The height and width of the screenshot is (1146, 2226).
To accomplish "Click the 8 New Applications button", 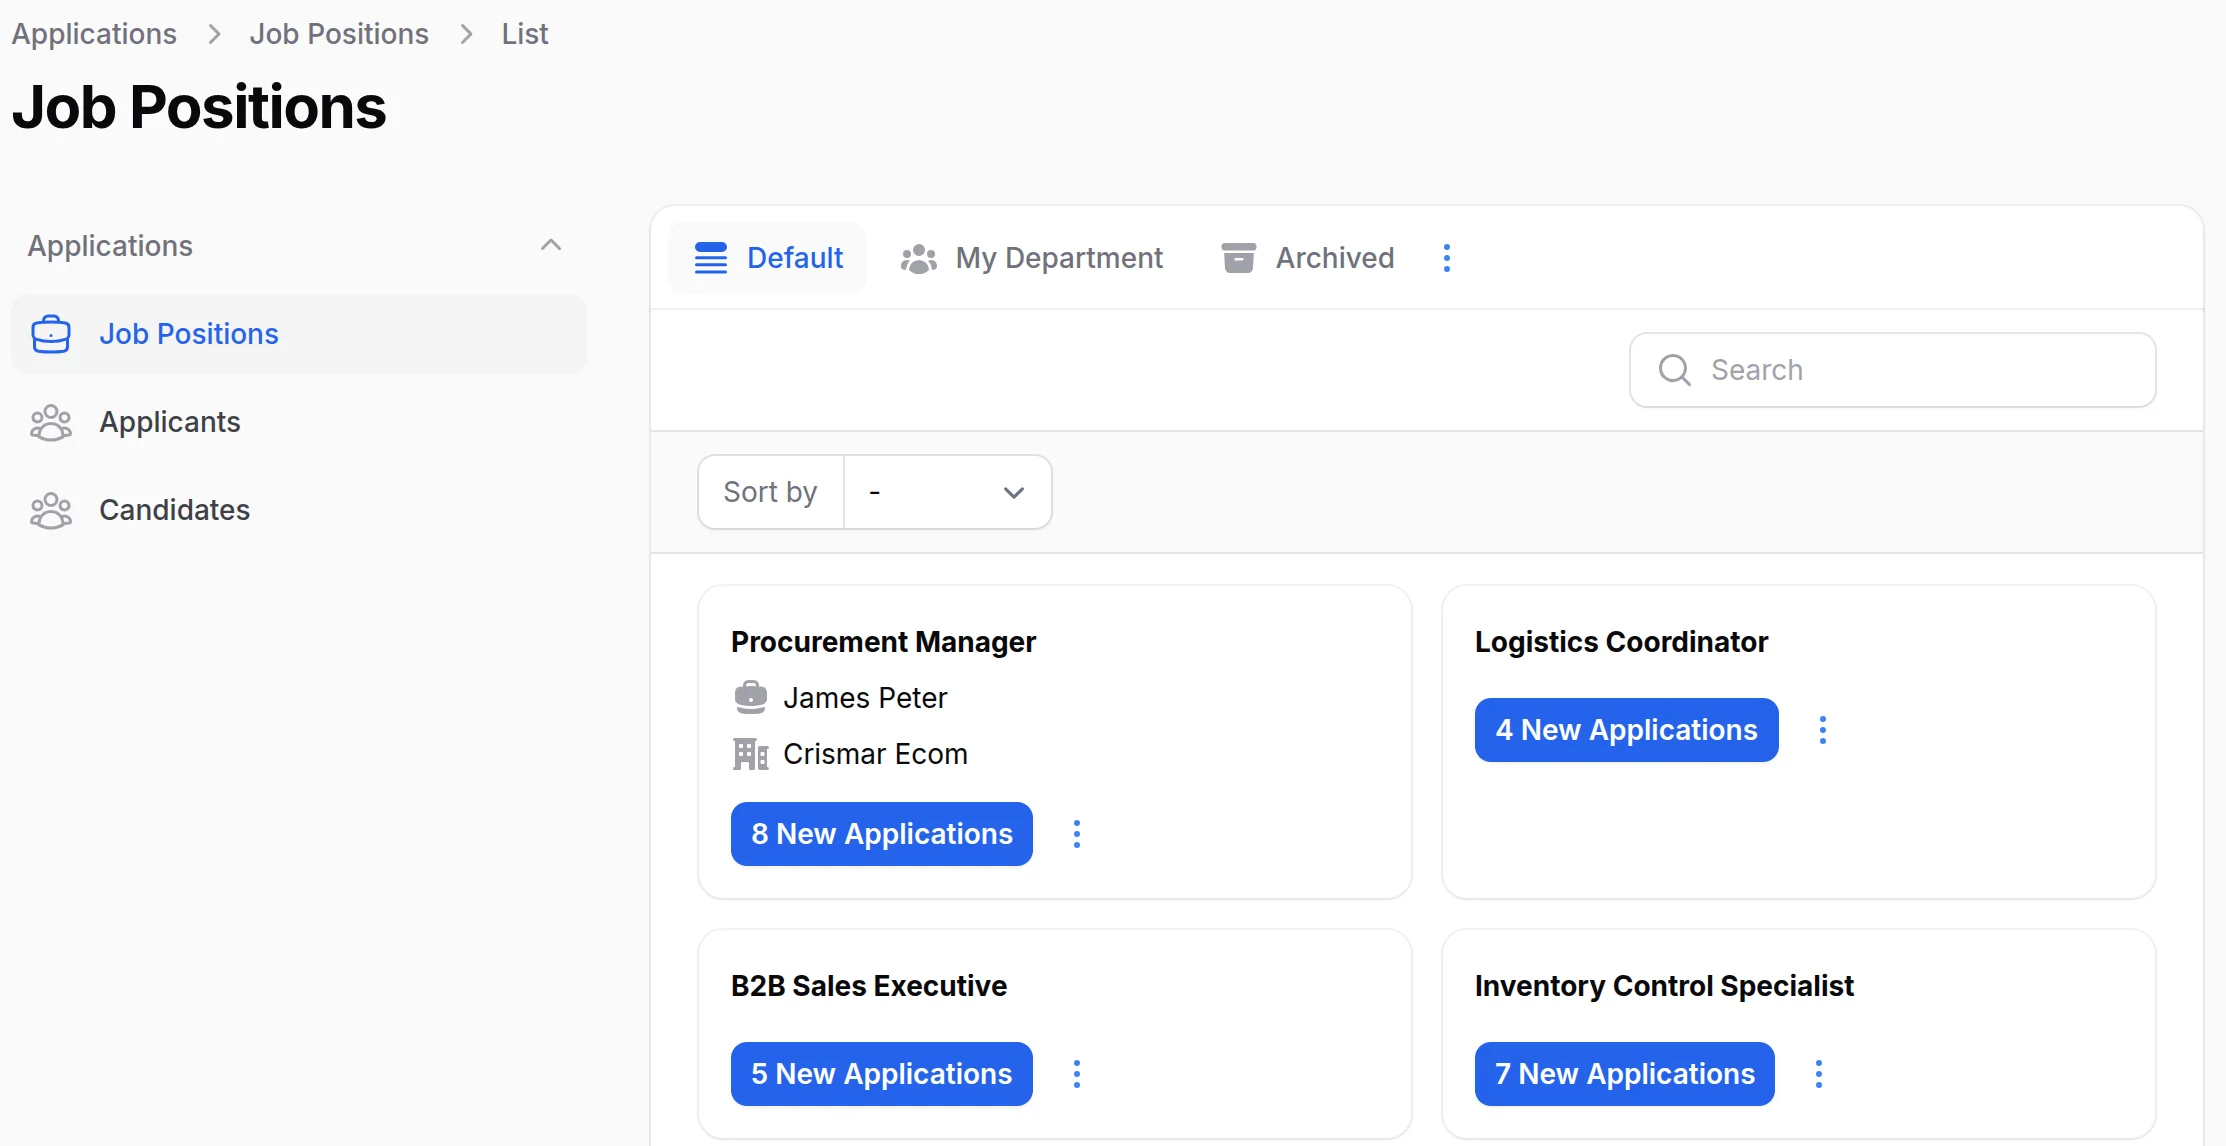I will coord(881,834).
